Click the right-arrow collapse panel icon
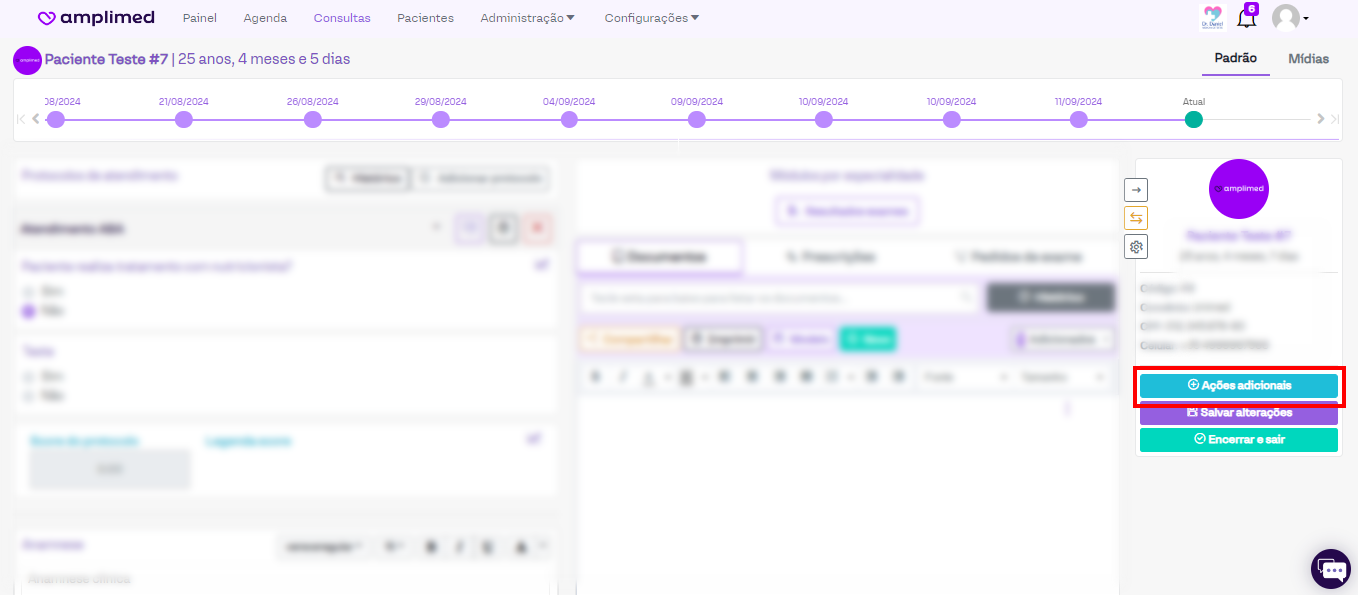 (x=1136, y=189)
